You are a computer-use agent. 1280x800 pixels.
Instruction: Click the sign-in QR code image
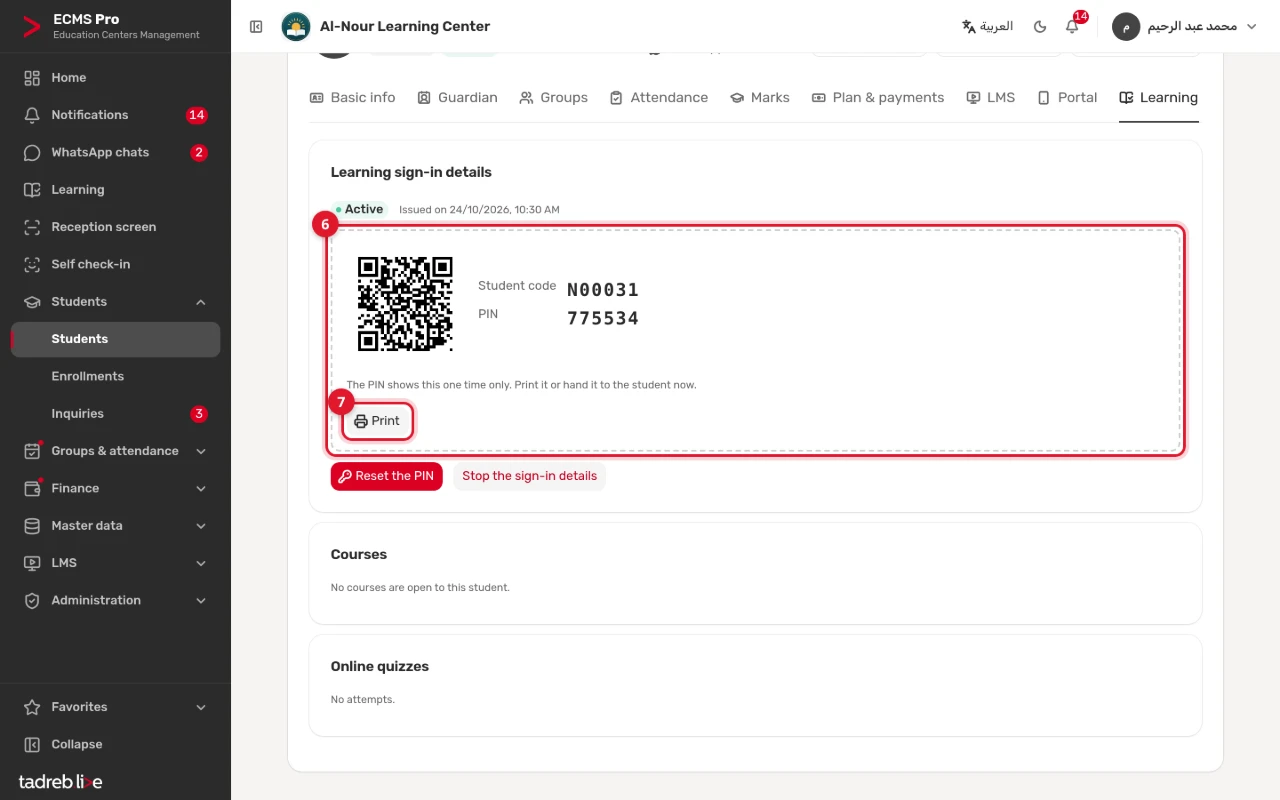pos(405,304)
